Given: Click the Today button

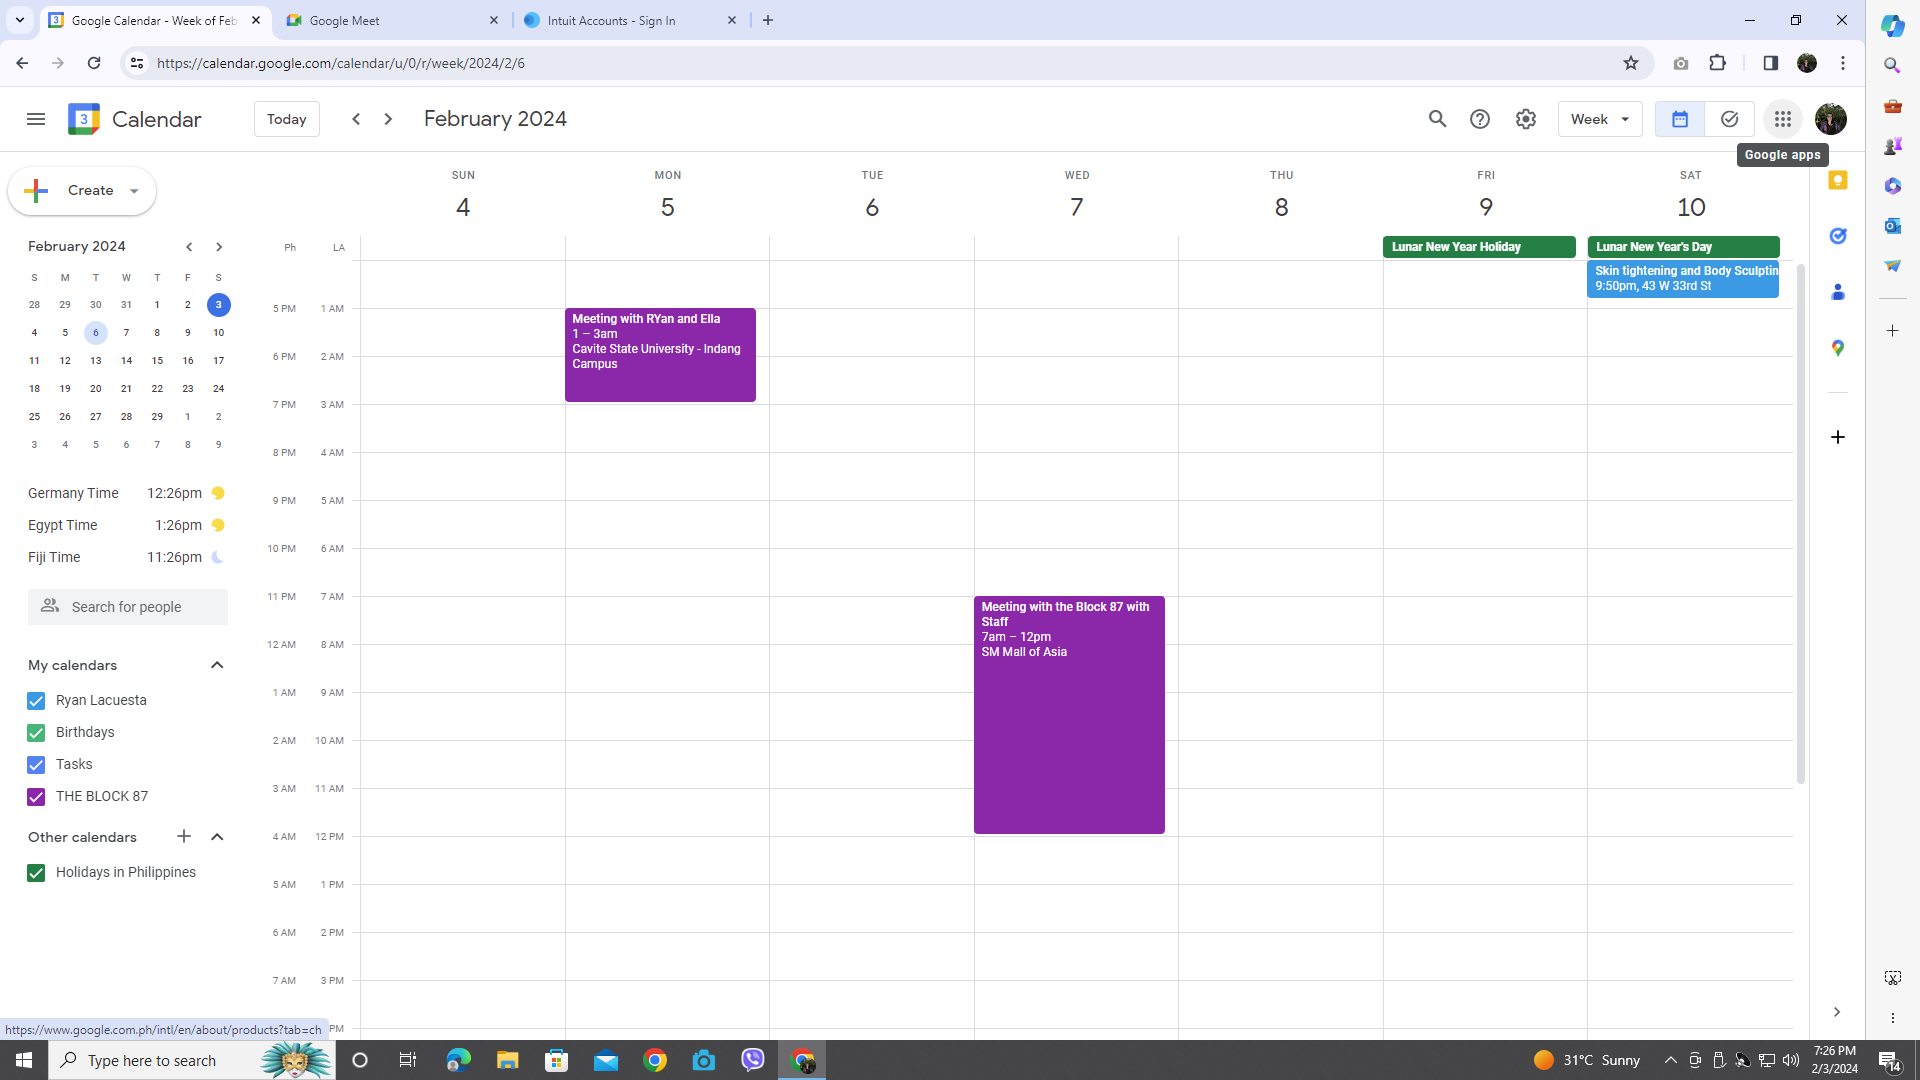Looking at the screenshot, I should pos(286,119).
